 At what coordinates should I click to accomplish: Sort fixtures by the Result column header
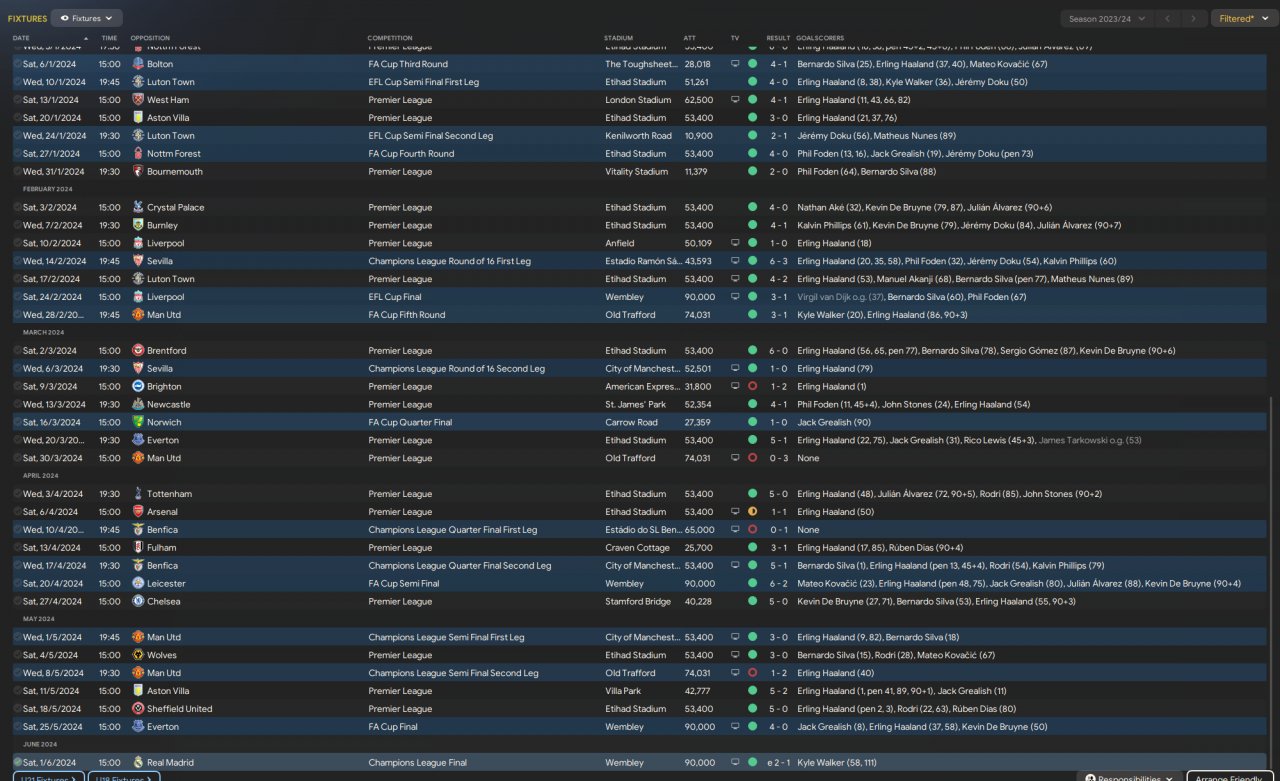778,38
